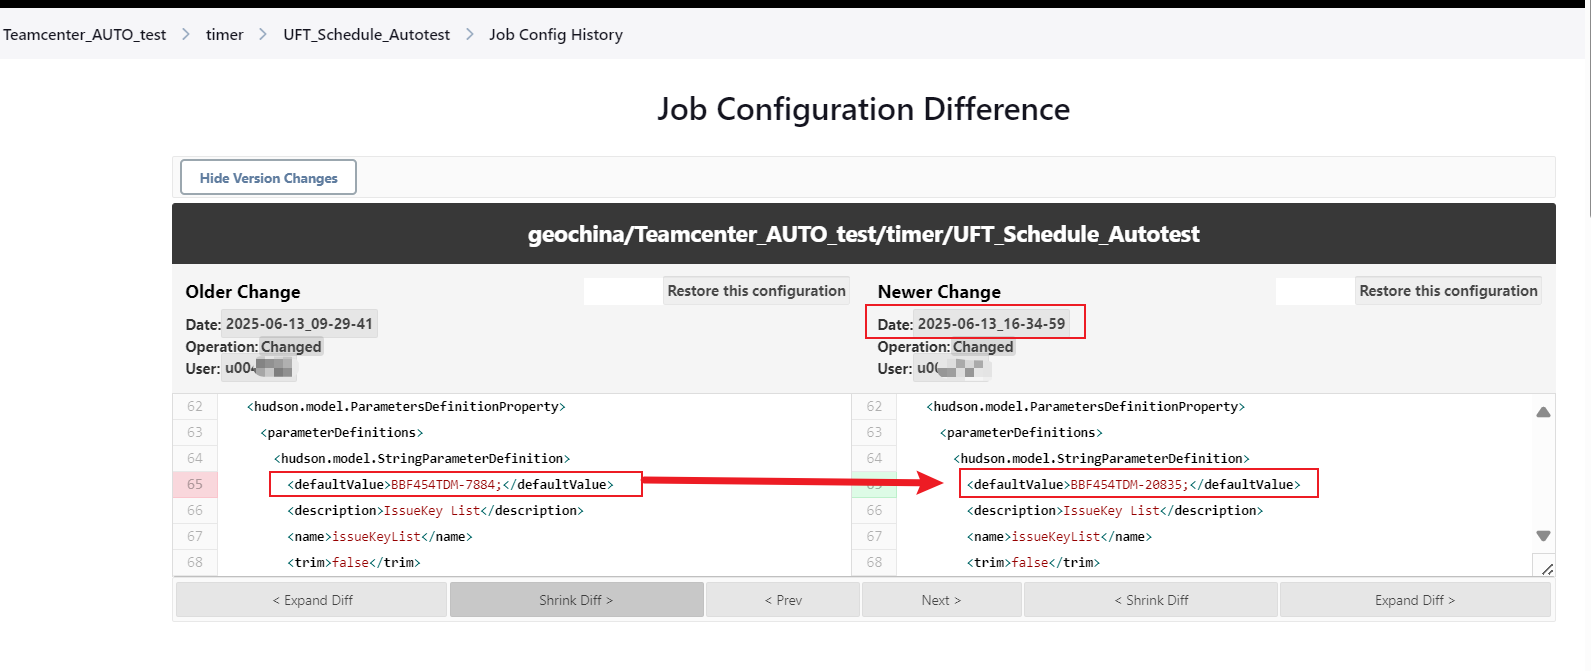
Task: Open the timer breadcrumb link
Action: (x=225, y=35)
